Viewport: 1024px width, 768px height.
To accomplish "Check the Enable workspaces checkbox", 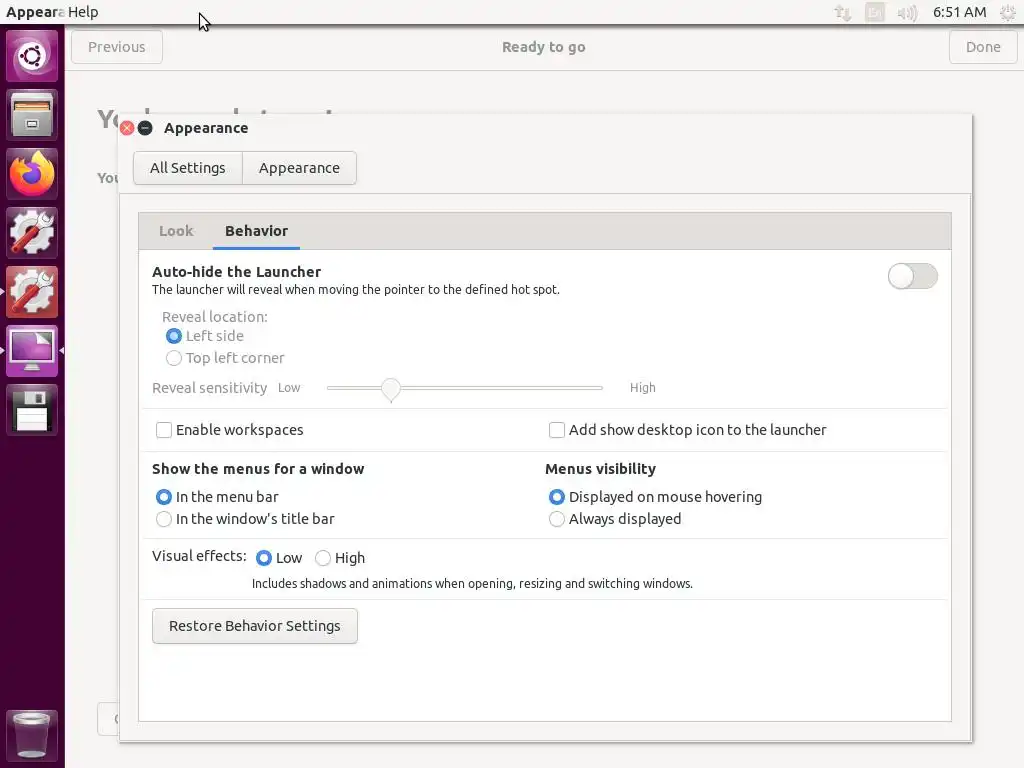I will click(164, 430).
